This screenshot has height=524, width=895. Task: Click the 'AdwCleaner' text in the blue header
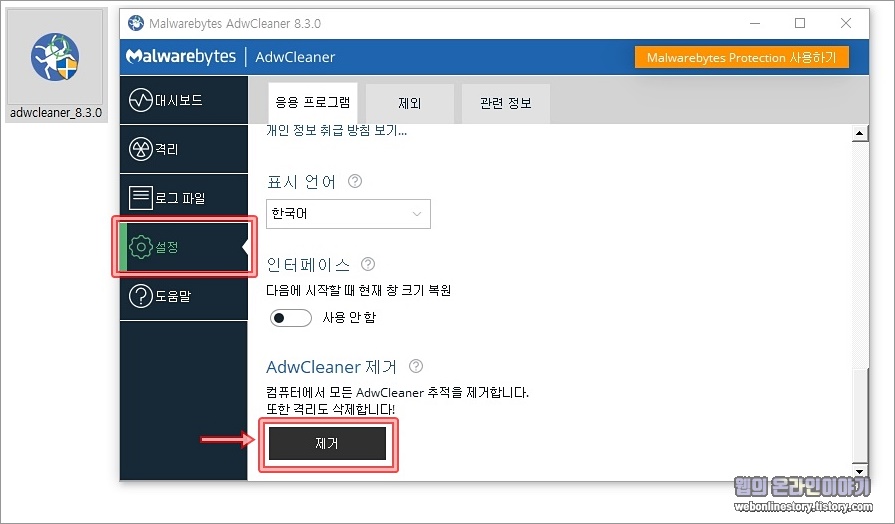295,57
